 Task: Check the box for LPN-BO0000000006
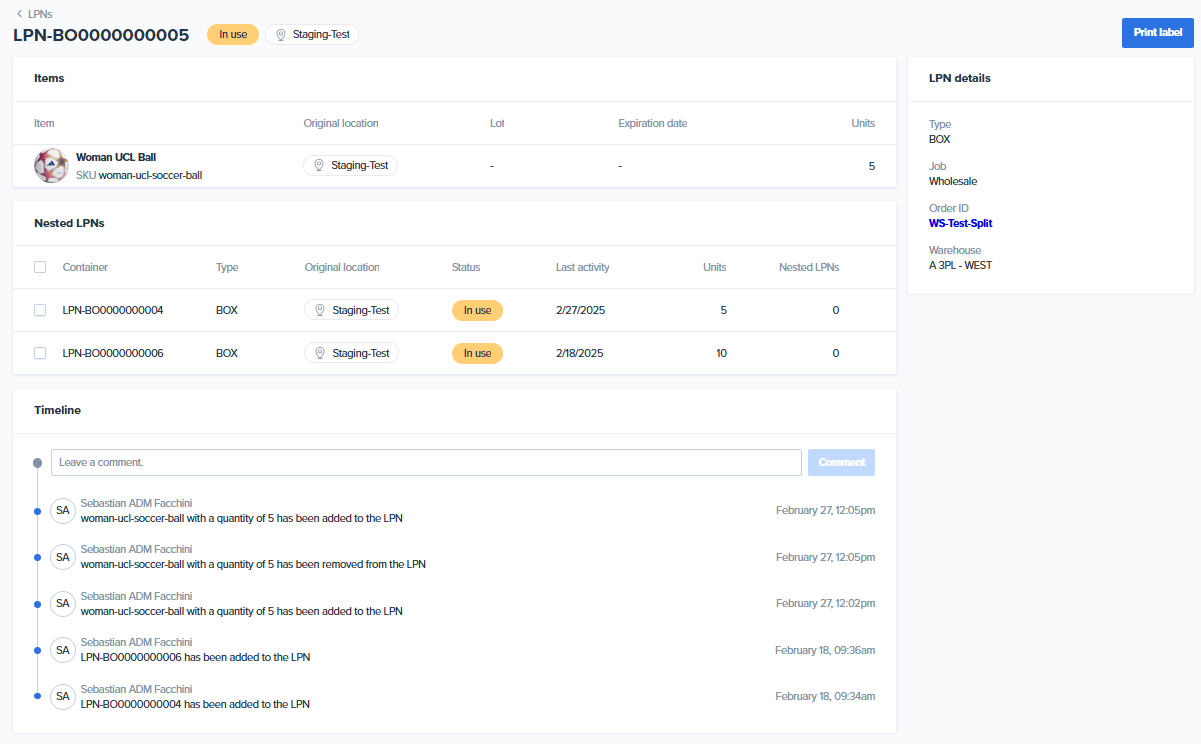point(39,352)
